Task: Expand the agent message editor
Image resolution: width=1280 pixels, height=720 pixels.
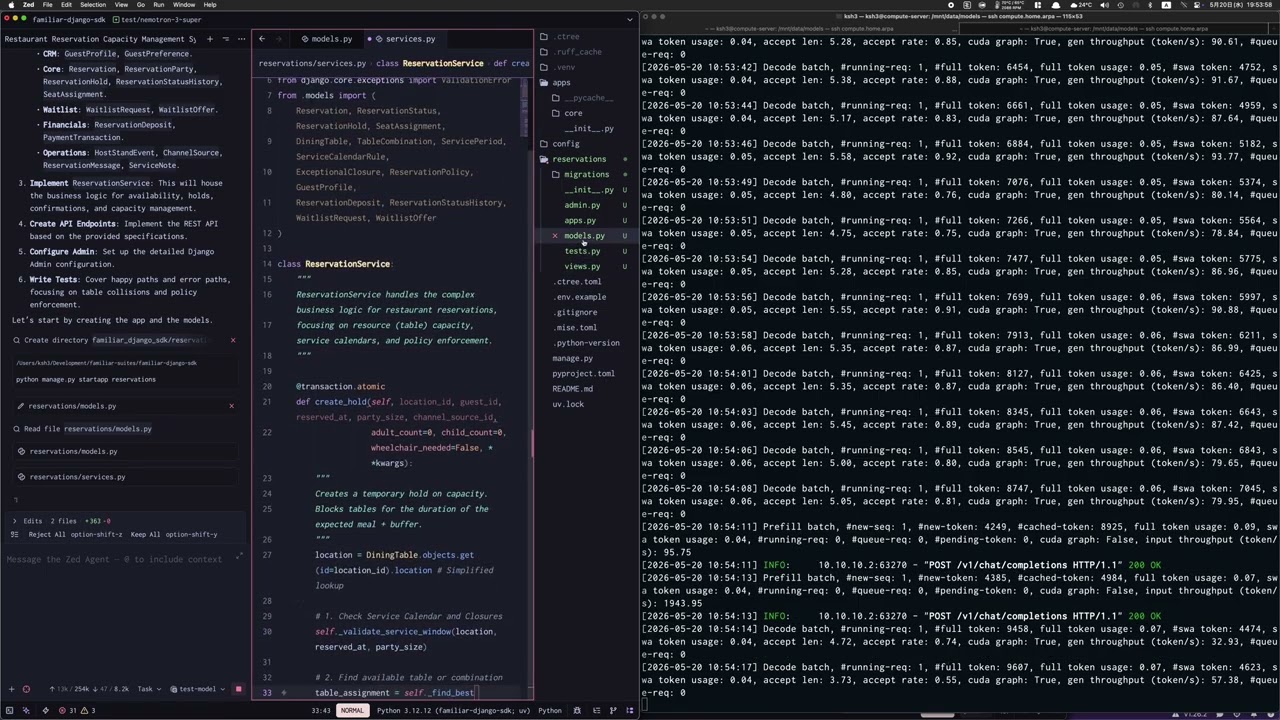Action: [x=239, y=556]
